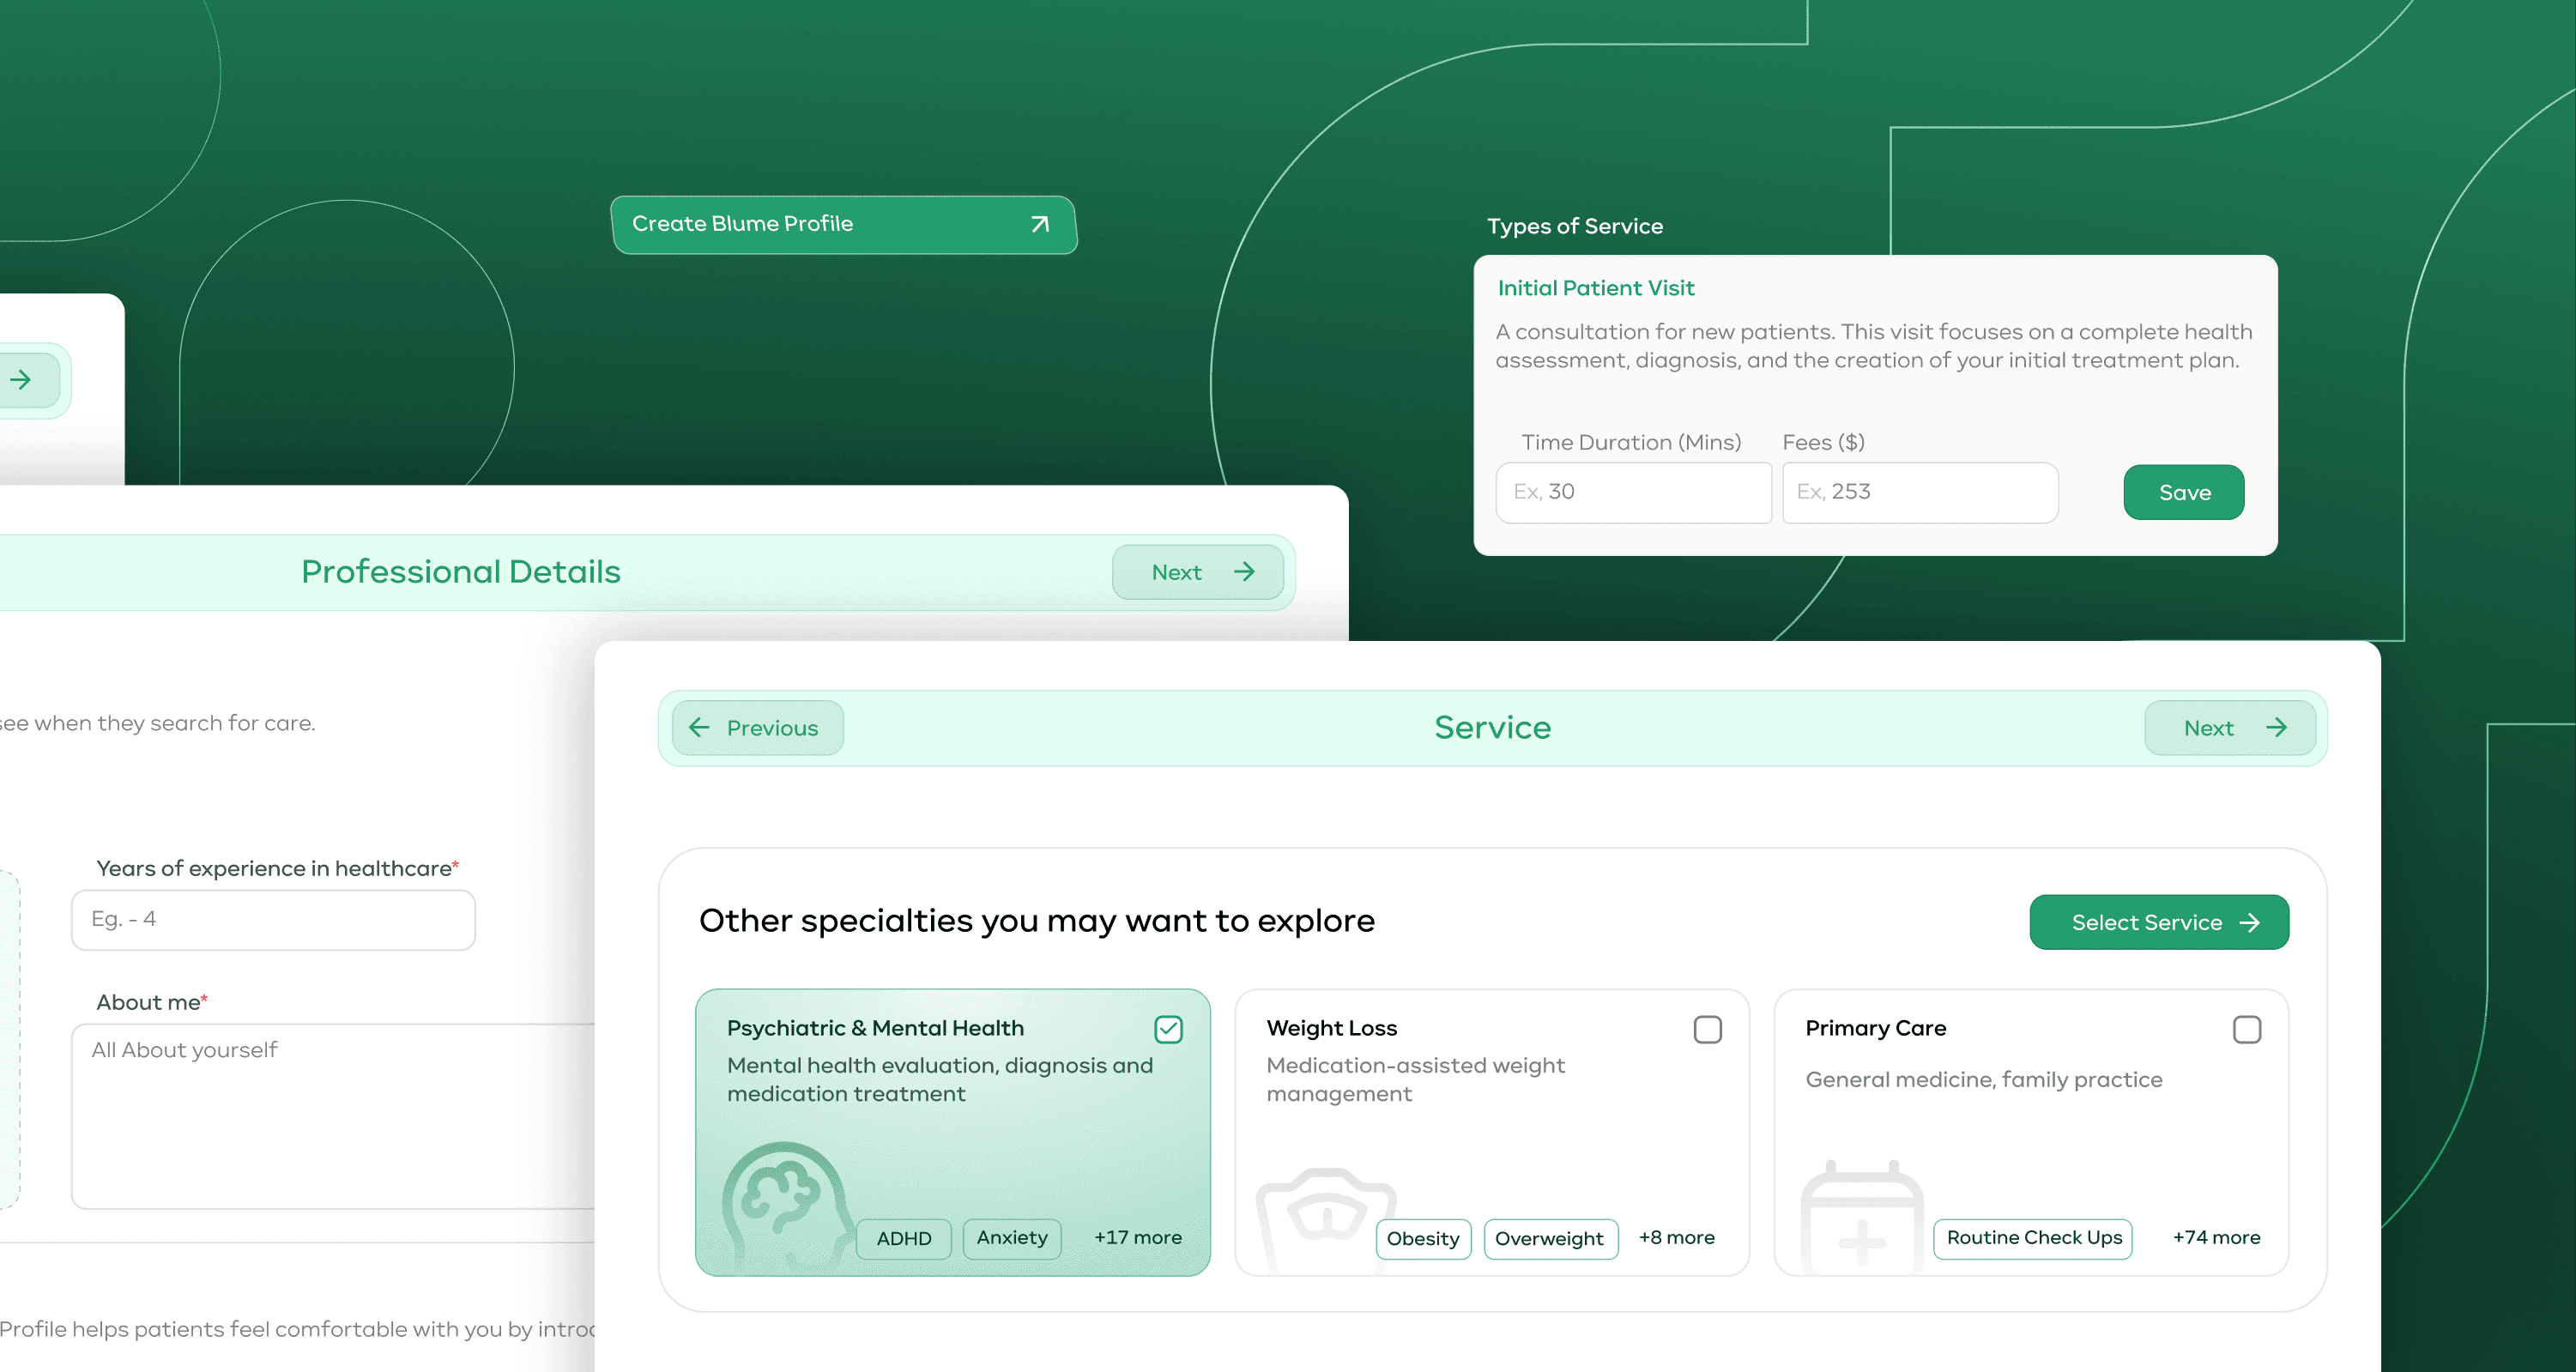Click the diagonal arrow icon in Create Blume Profile

pos(1040,224)
